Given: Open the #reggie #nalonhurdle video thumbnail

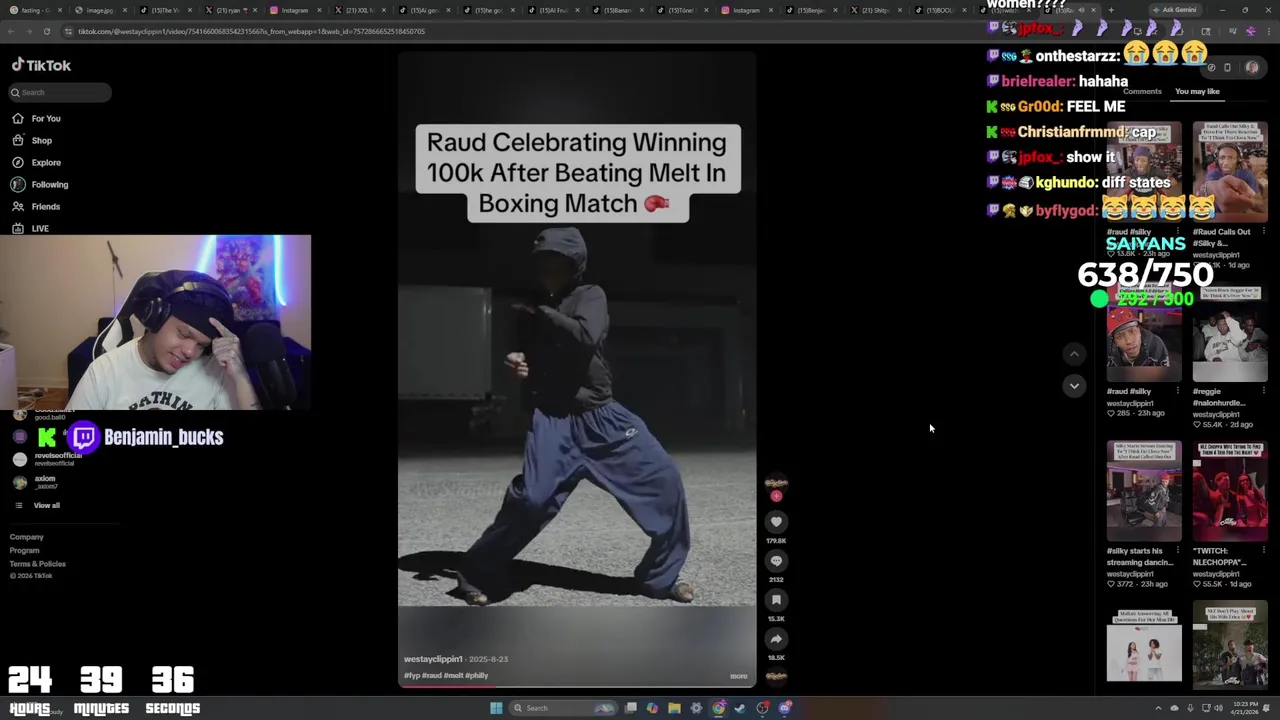Looking at the screenshot, I should click(x=1230, y=332).
